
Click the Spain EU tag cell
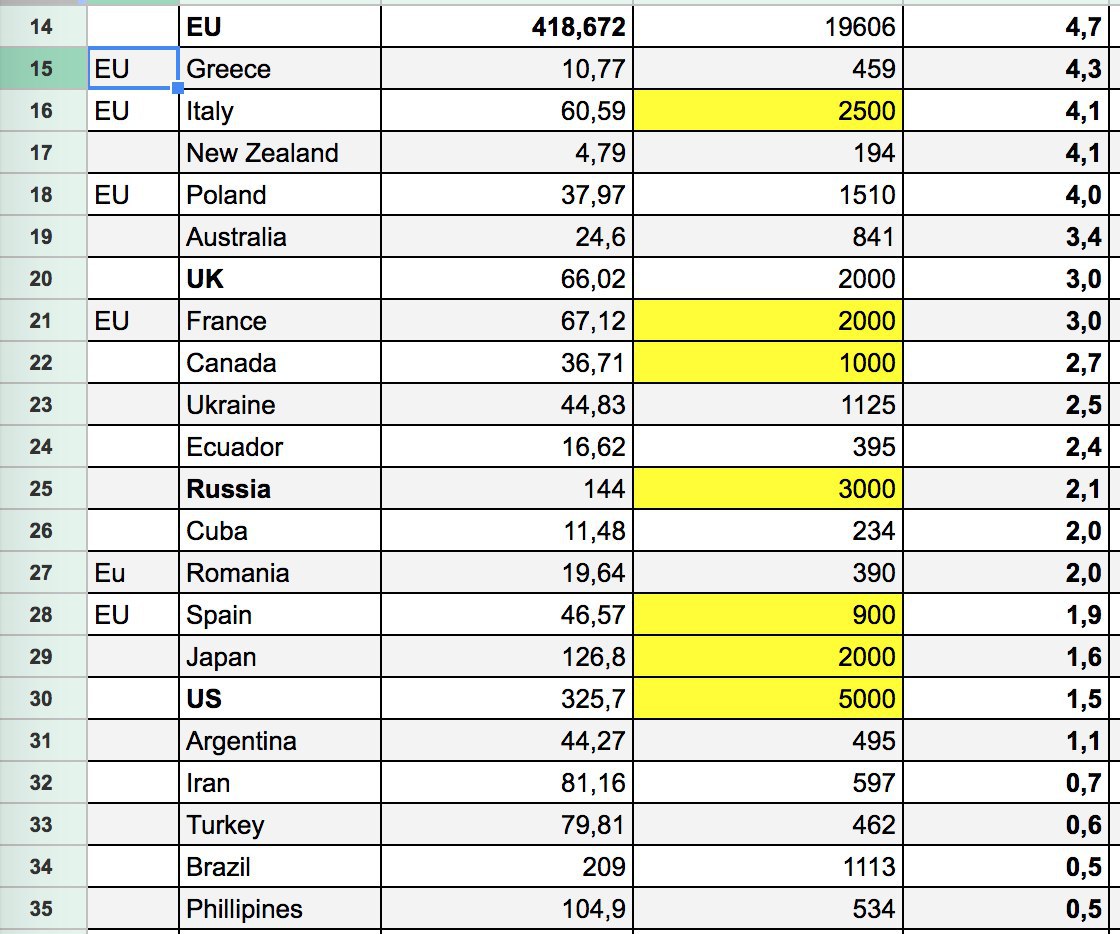[133, 615]
